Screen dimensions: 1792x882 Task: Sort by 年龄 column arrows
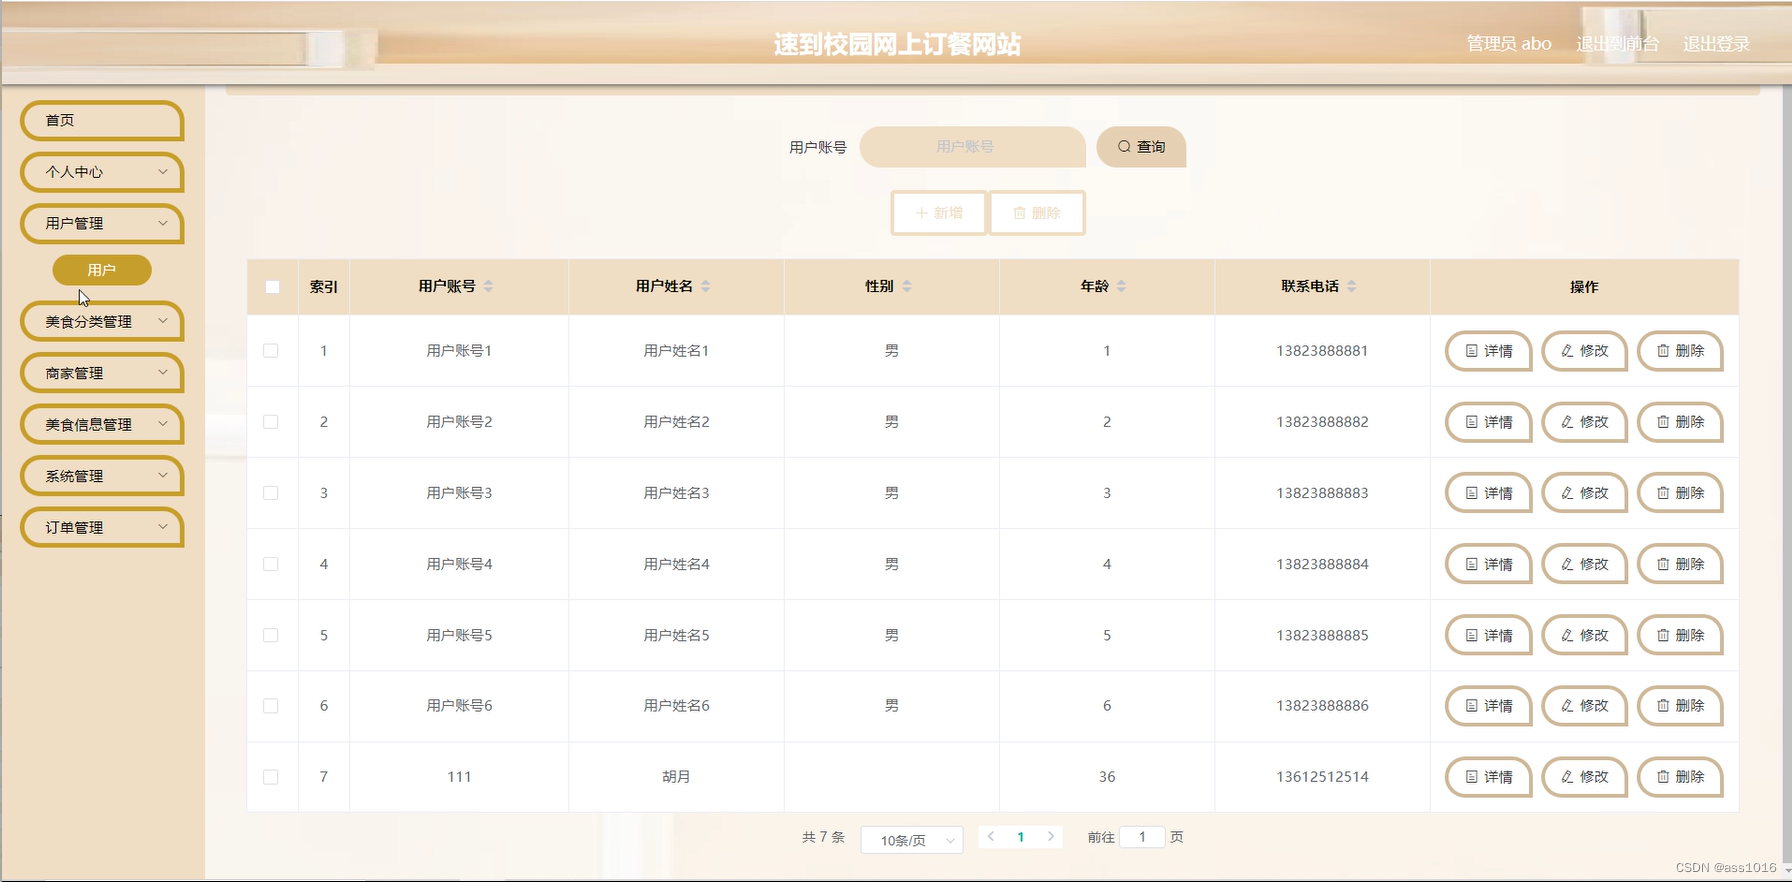[x=1121, y=286]
